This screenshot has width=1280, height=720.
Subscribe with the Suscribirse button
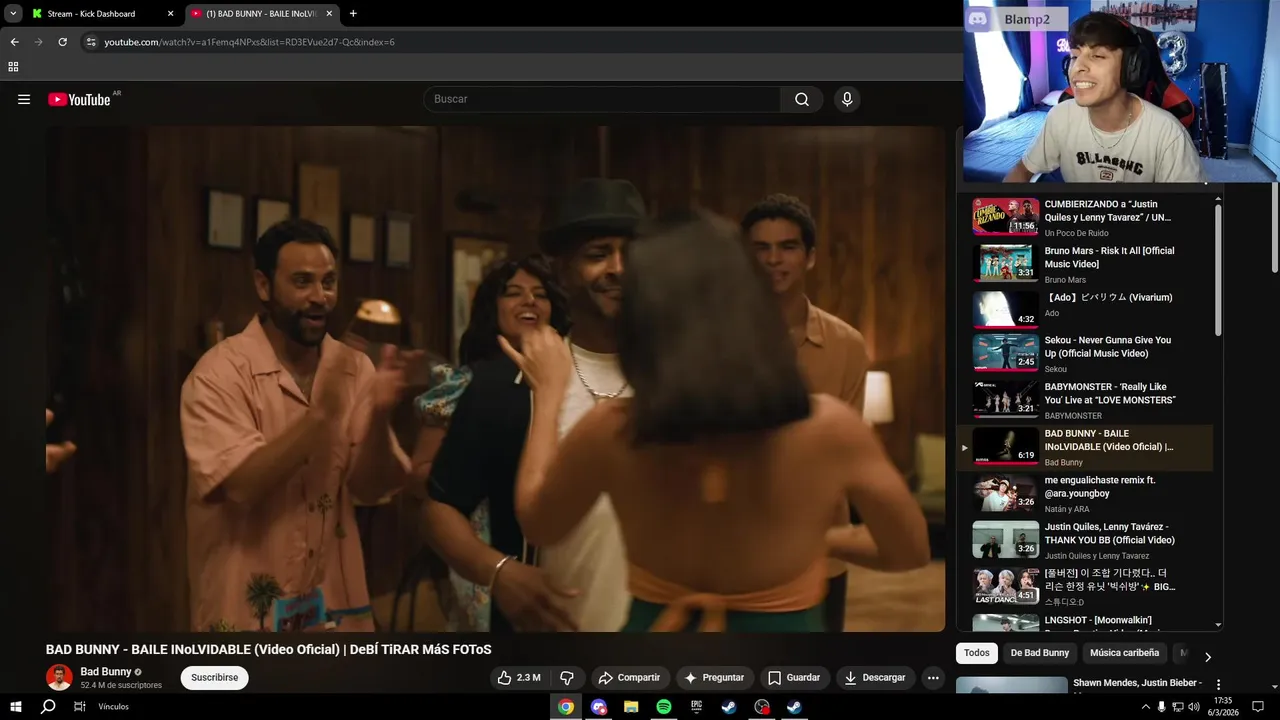pos(214,677)
